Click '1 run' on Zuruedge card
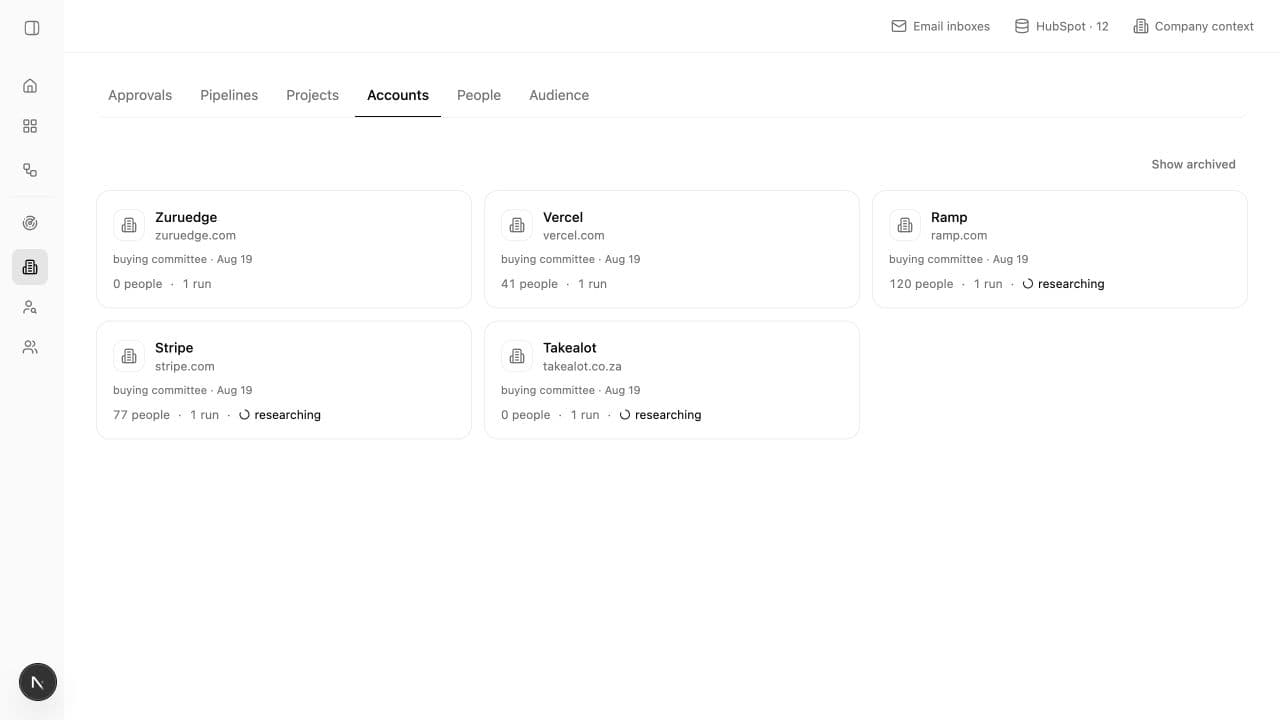 pyautogui.click(x=197, y=284)
